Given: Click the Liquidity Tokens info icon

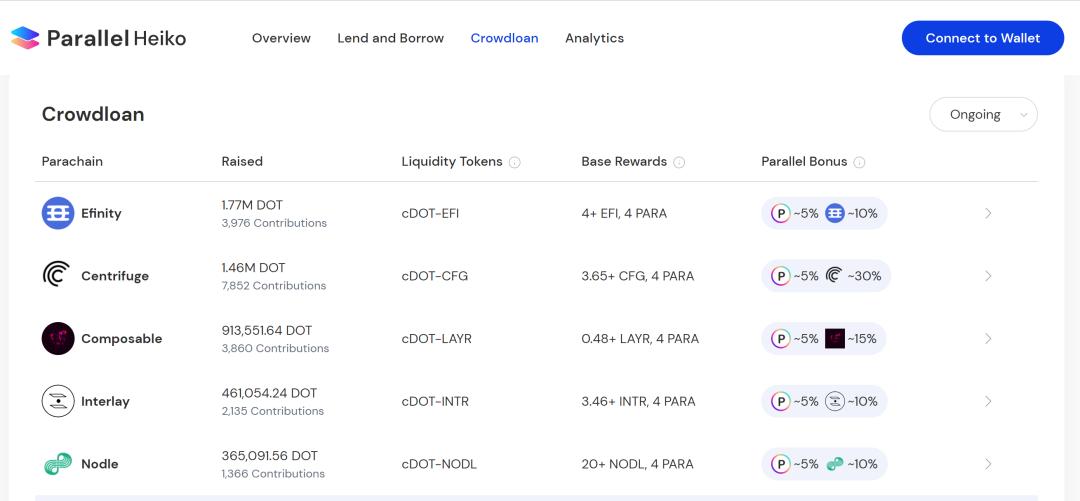Looking at the screenshot, I should pos(515,162).
